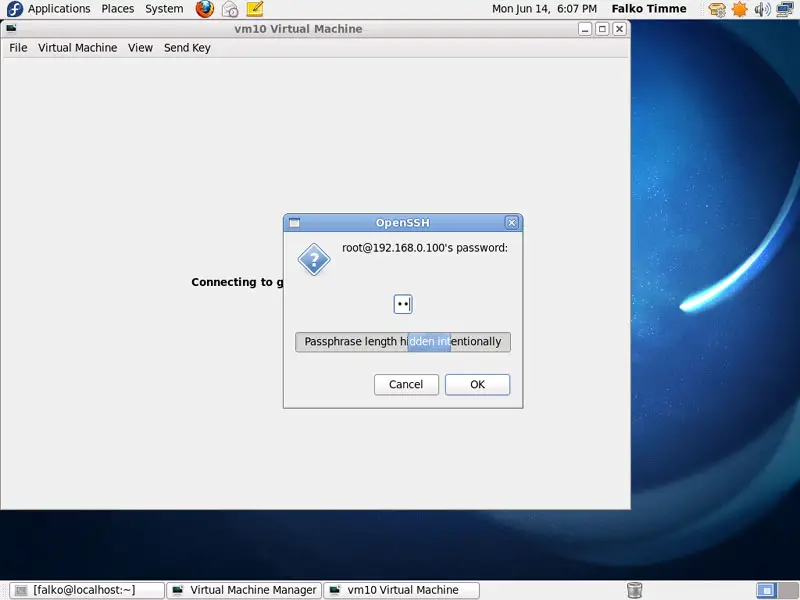Minimize the vm10 Virtual Machine window
Image resolution: width=800 pixels, height=600 pixels.
(x=585, y=29)
